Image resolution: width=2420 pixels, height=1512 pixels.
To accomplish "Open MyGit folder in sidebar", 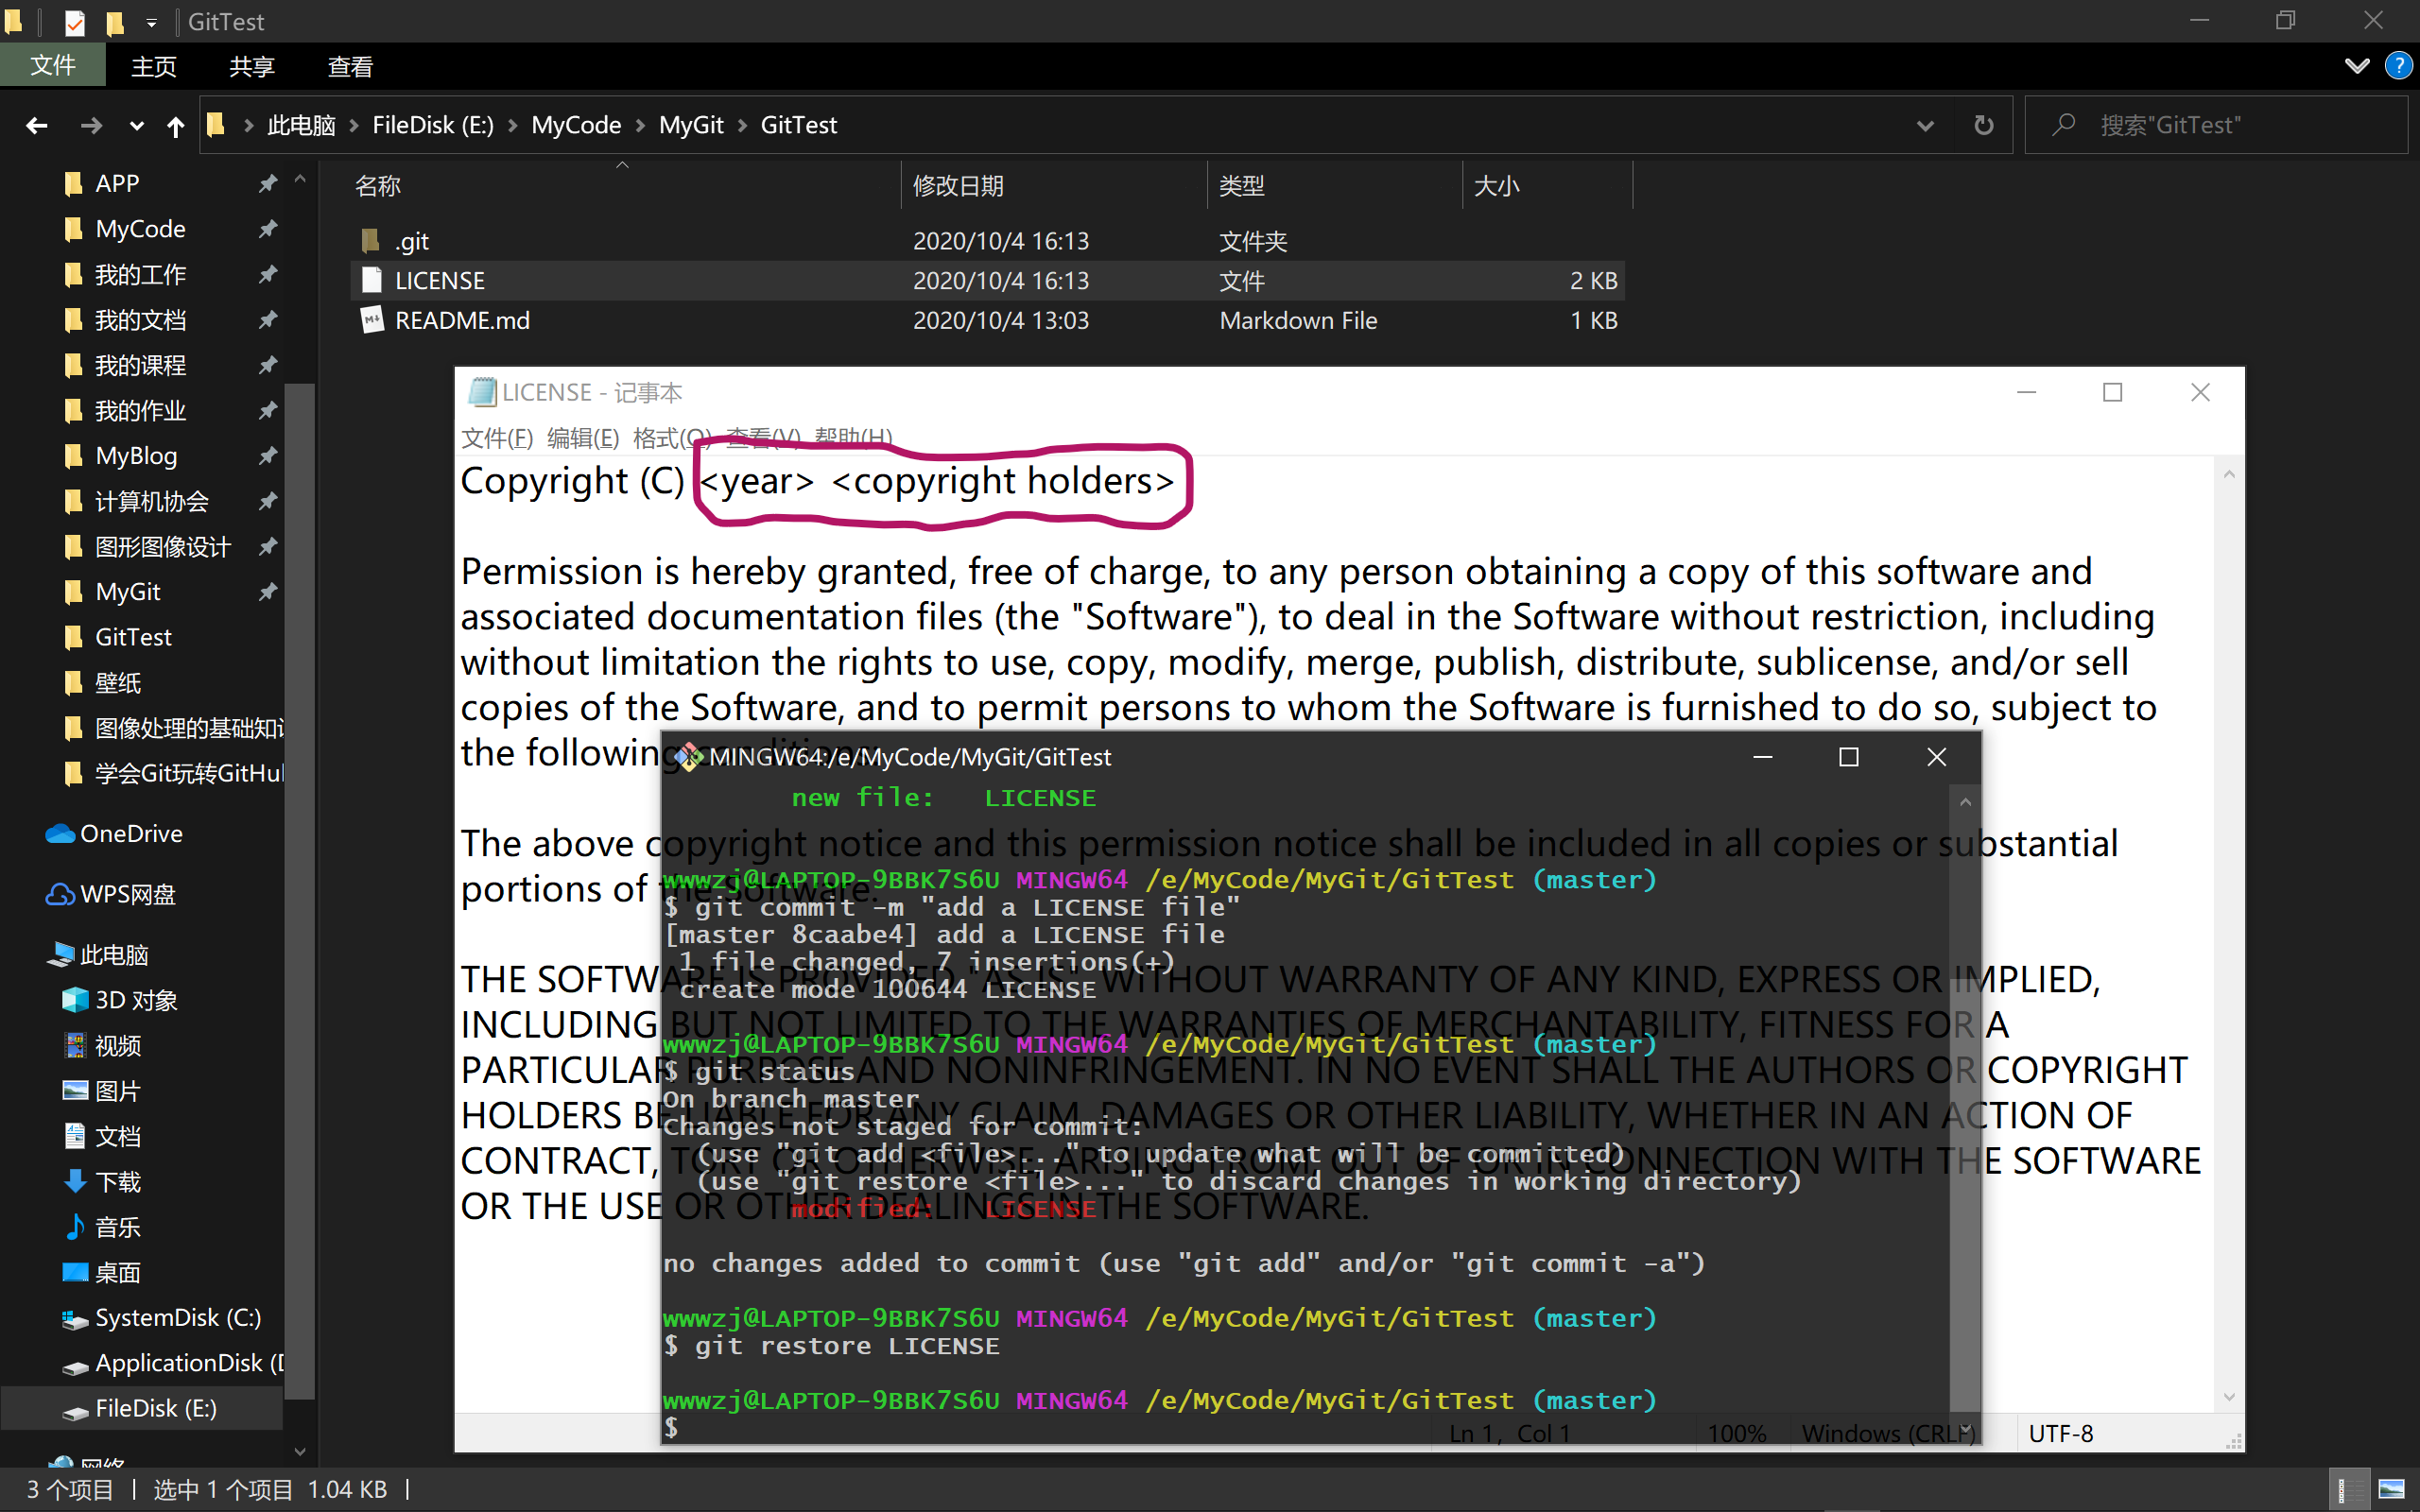I will (x=128, y=592).
